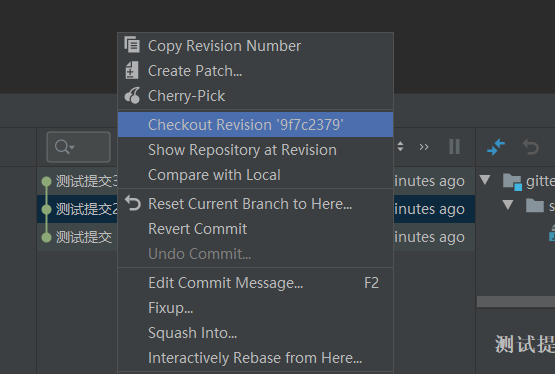Click the pause-shaped toolbar icon

pos(454,146)
